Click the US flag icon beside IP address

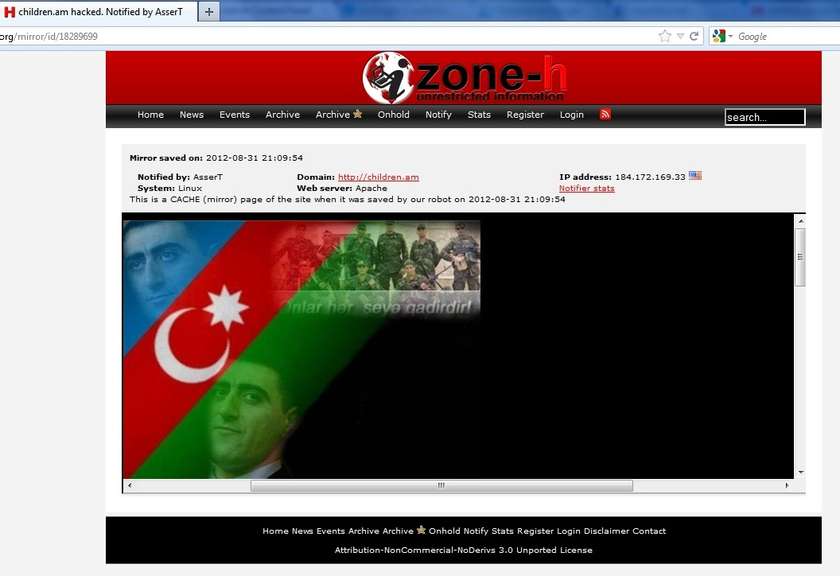pyautogui.click(x=695, y=176)
